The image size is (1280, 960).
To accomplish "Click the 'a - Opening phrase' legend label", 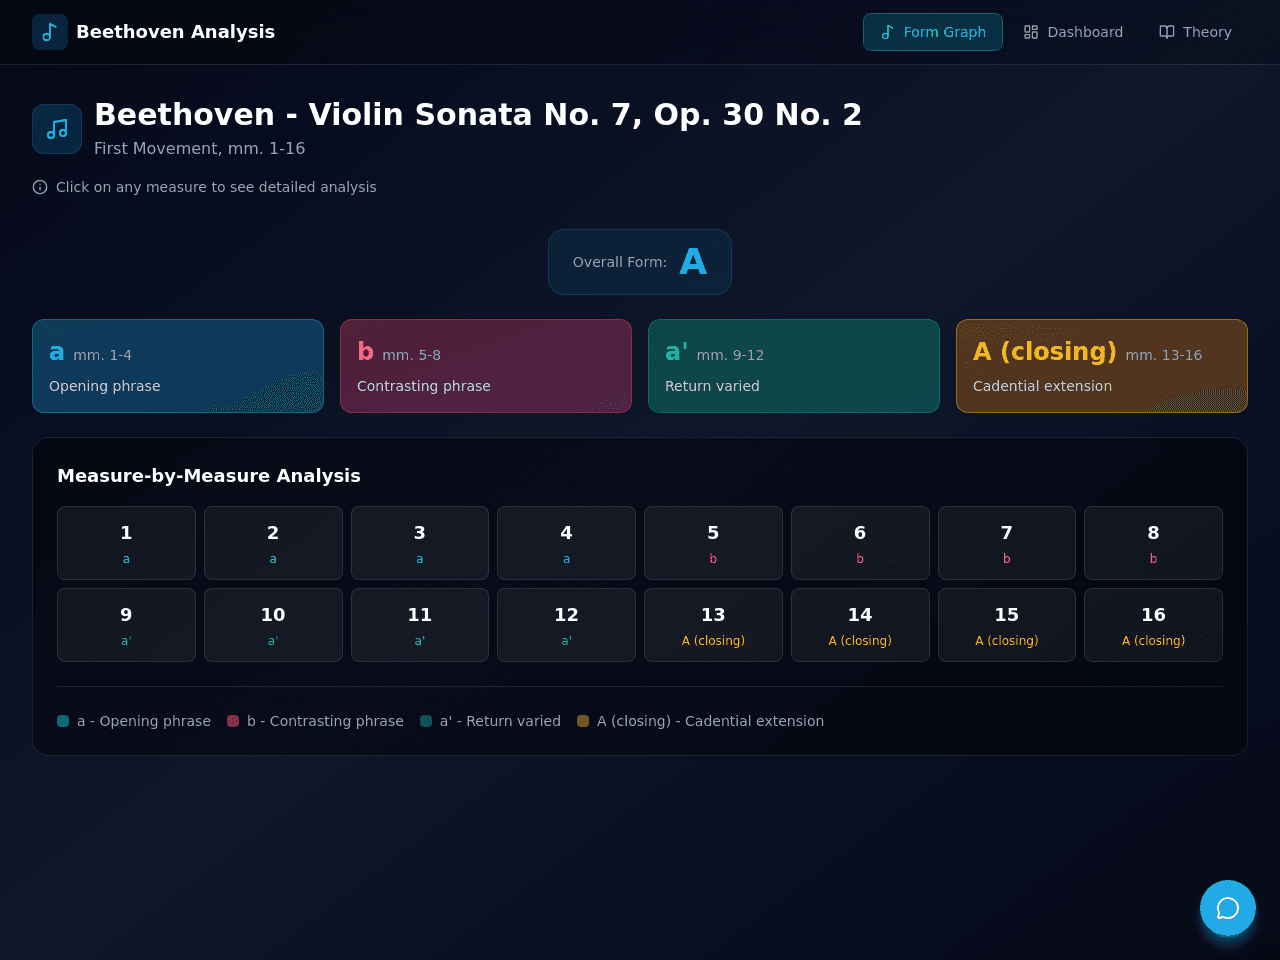I will tap(144, 721).
